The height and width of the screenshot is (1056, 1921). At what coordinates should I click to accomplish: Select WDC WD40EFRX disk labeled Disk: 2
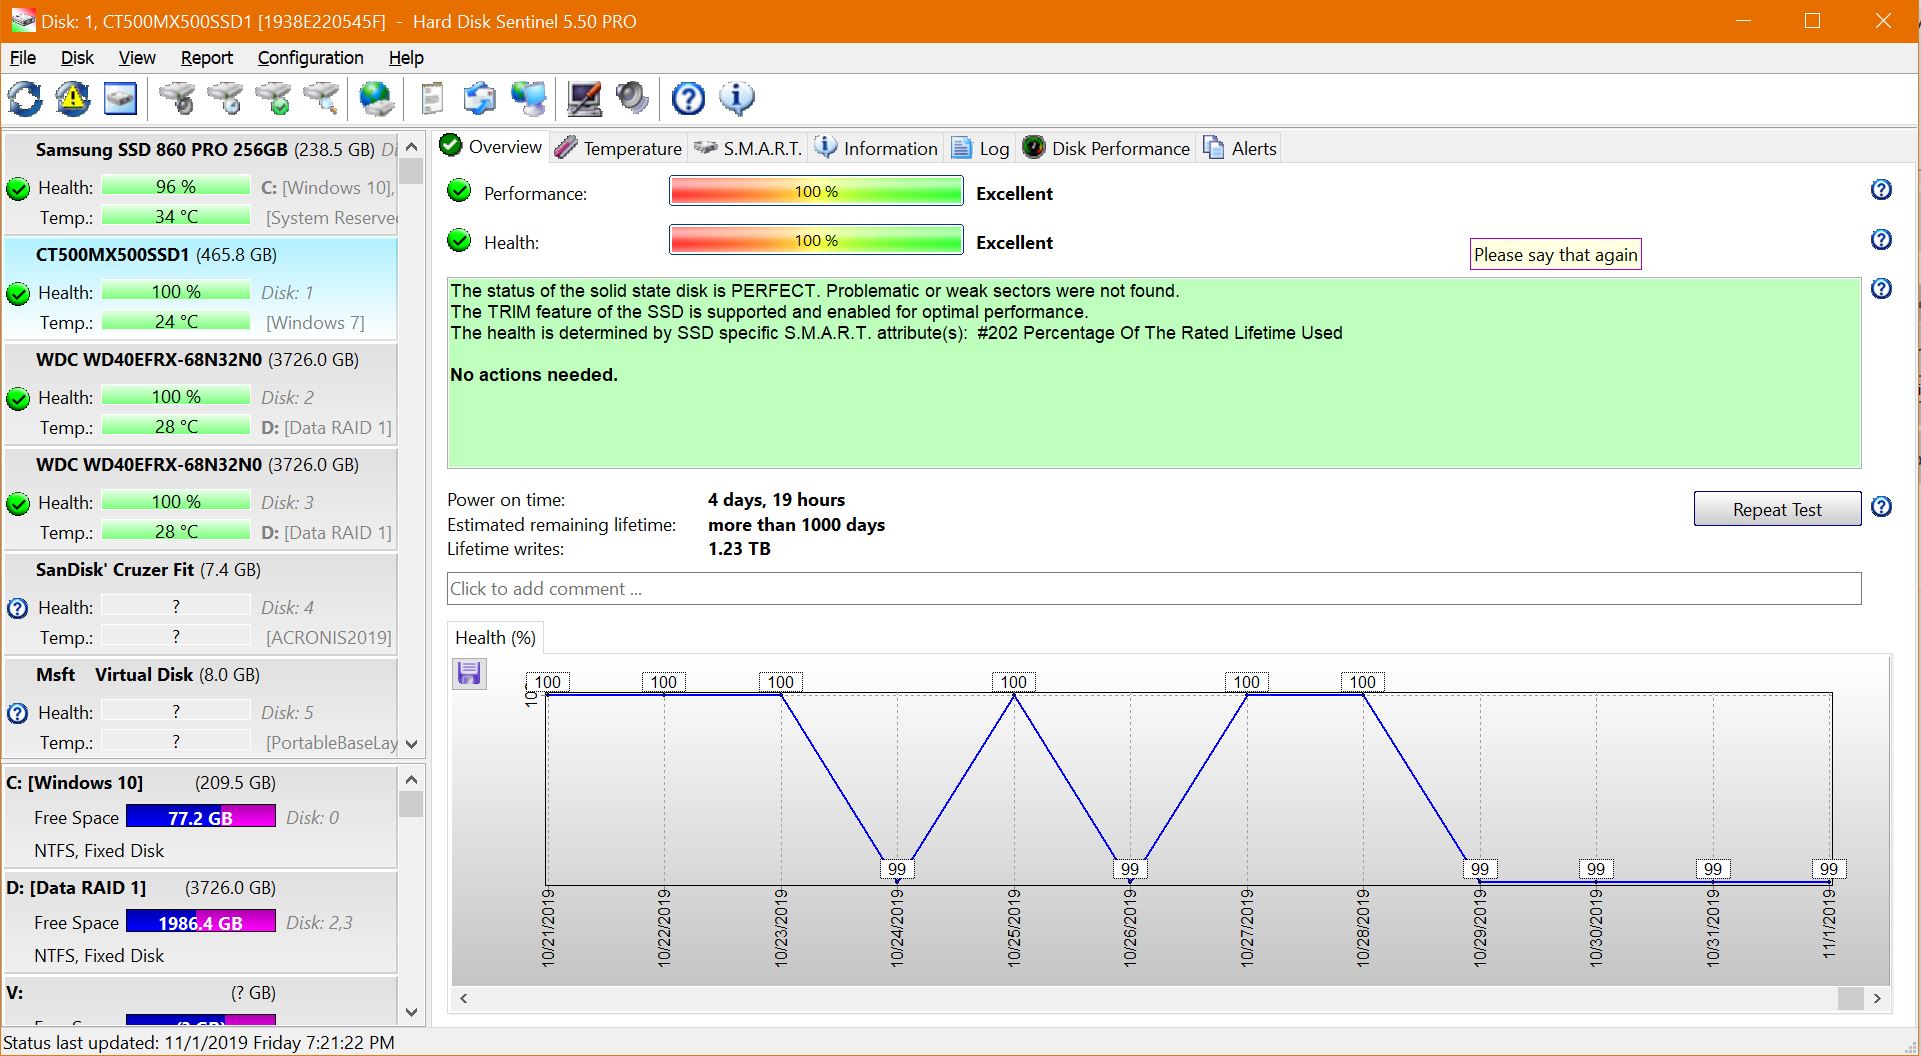pyautogui.click(x=201, y=393)
